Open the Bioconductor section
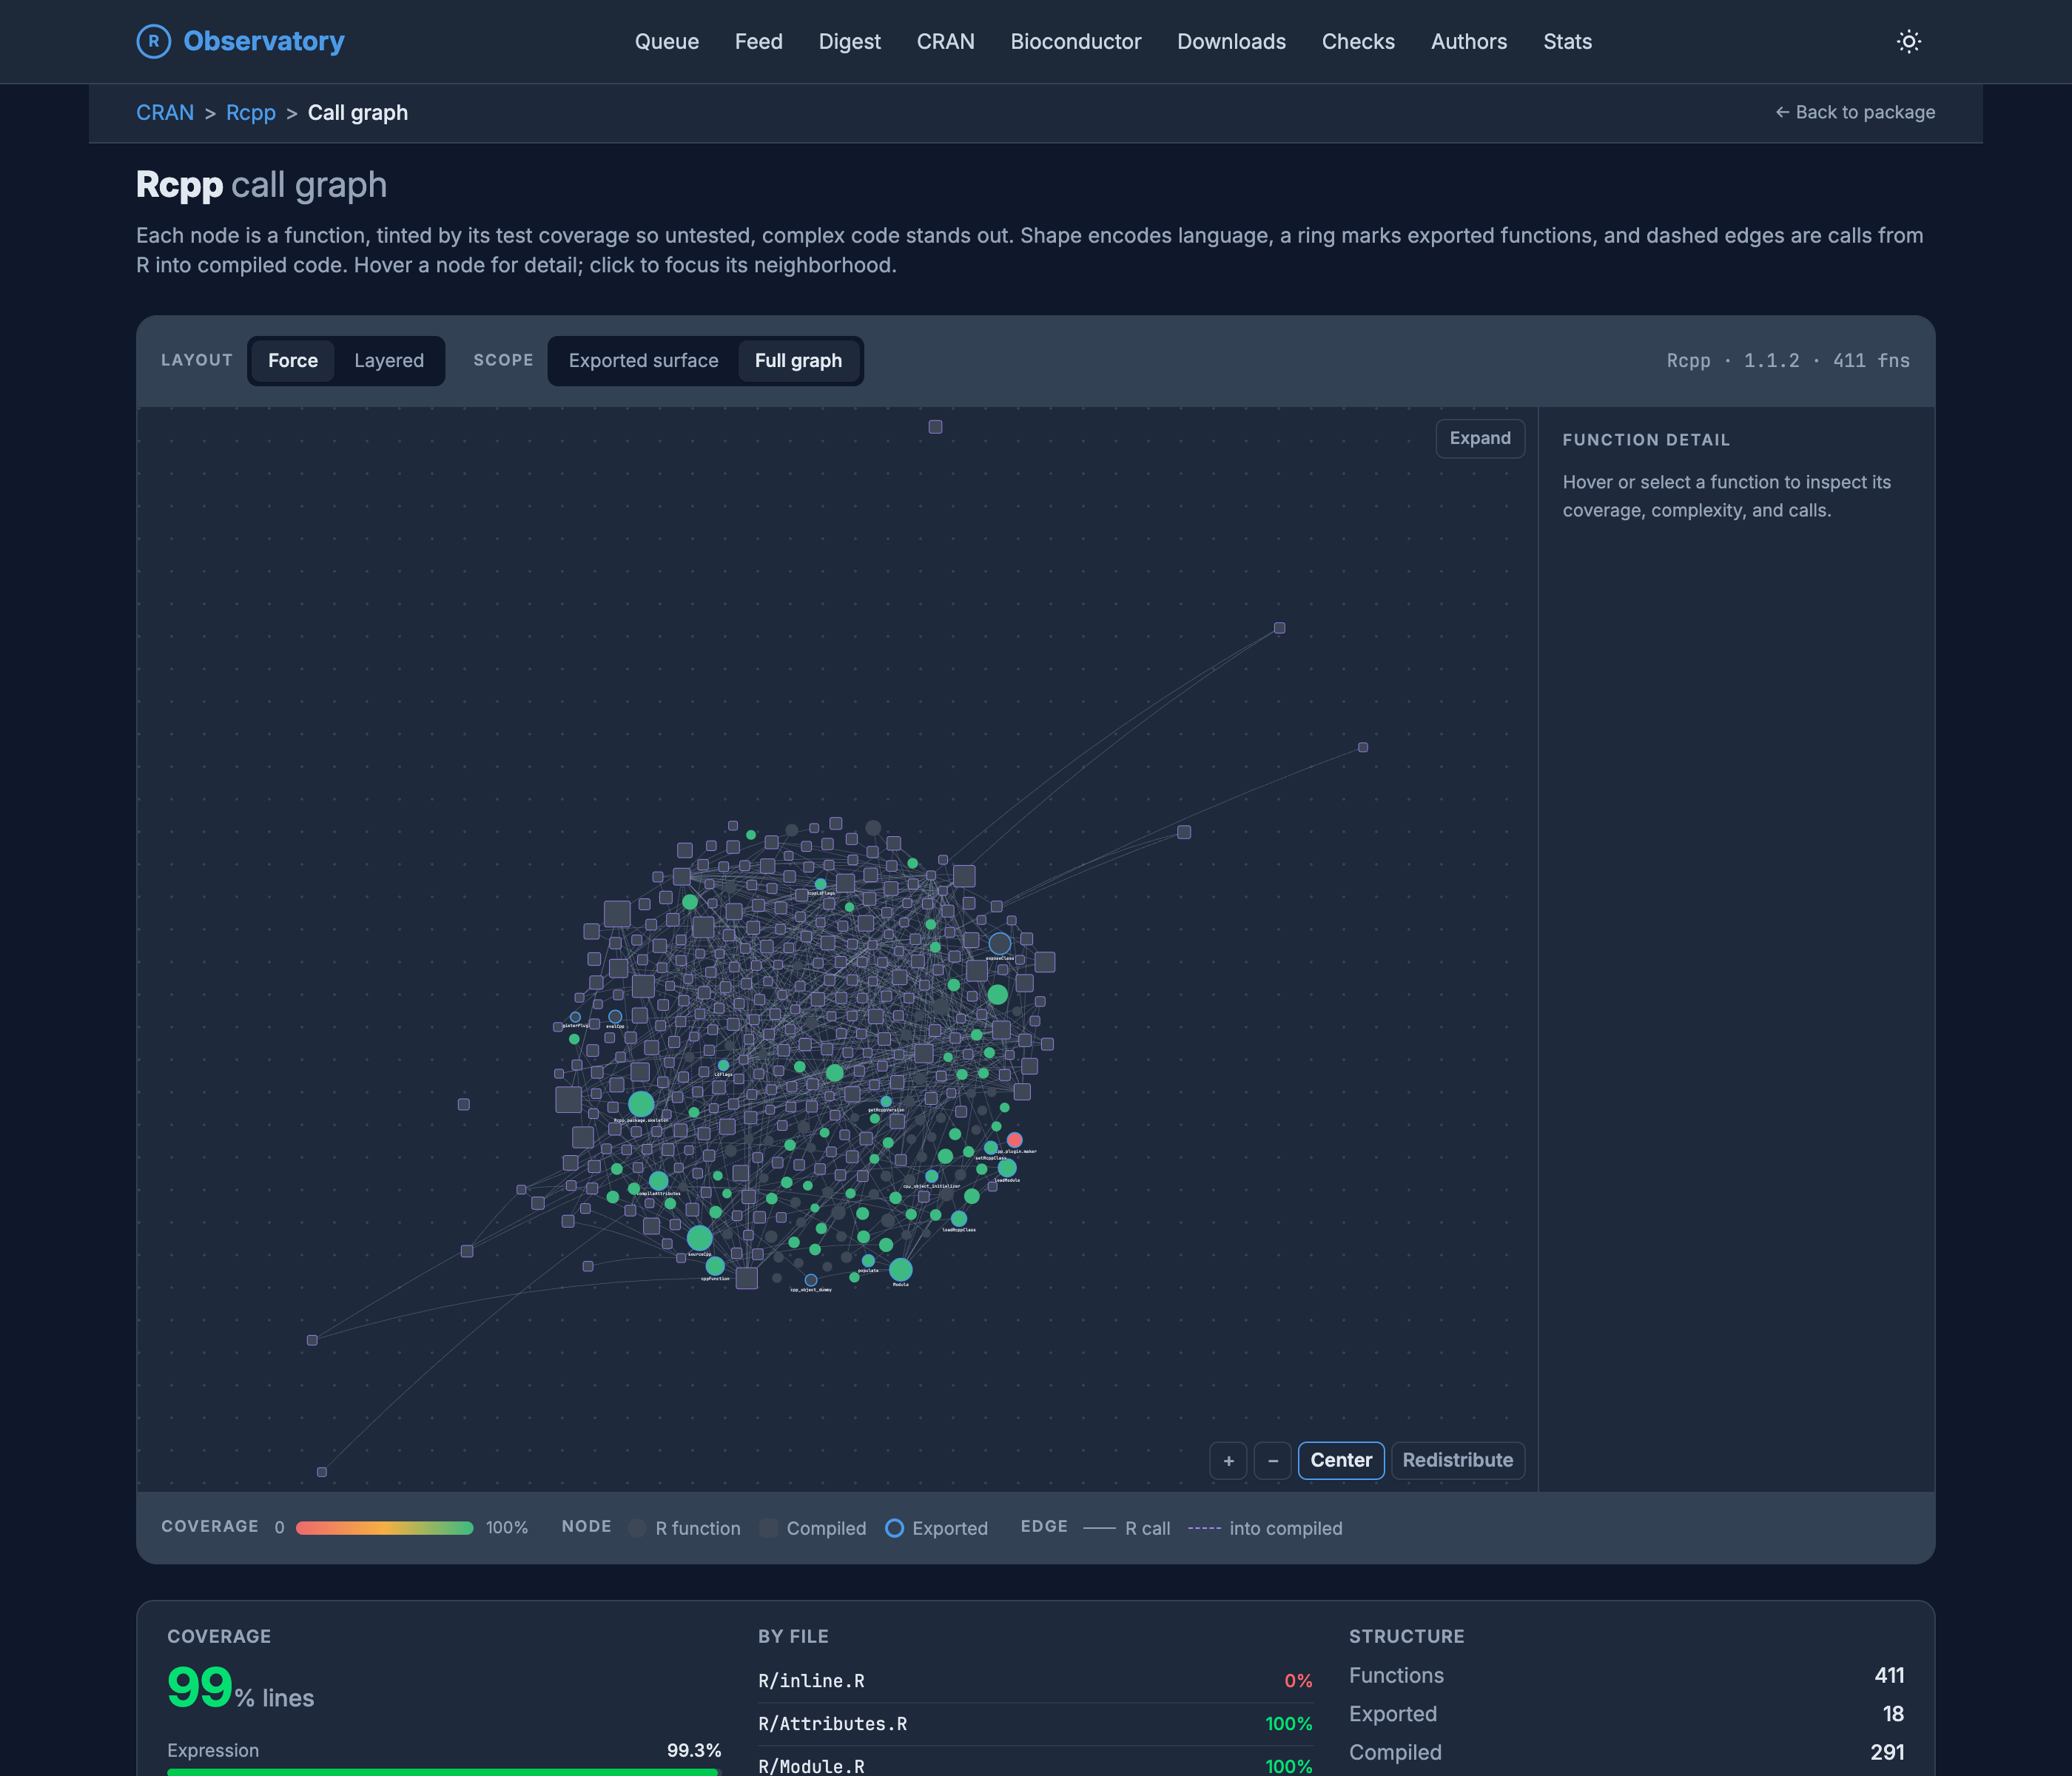 point(1075,41)
